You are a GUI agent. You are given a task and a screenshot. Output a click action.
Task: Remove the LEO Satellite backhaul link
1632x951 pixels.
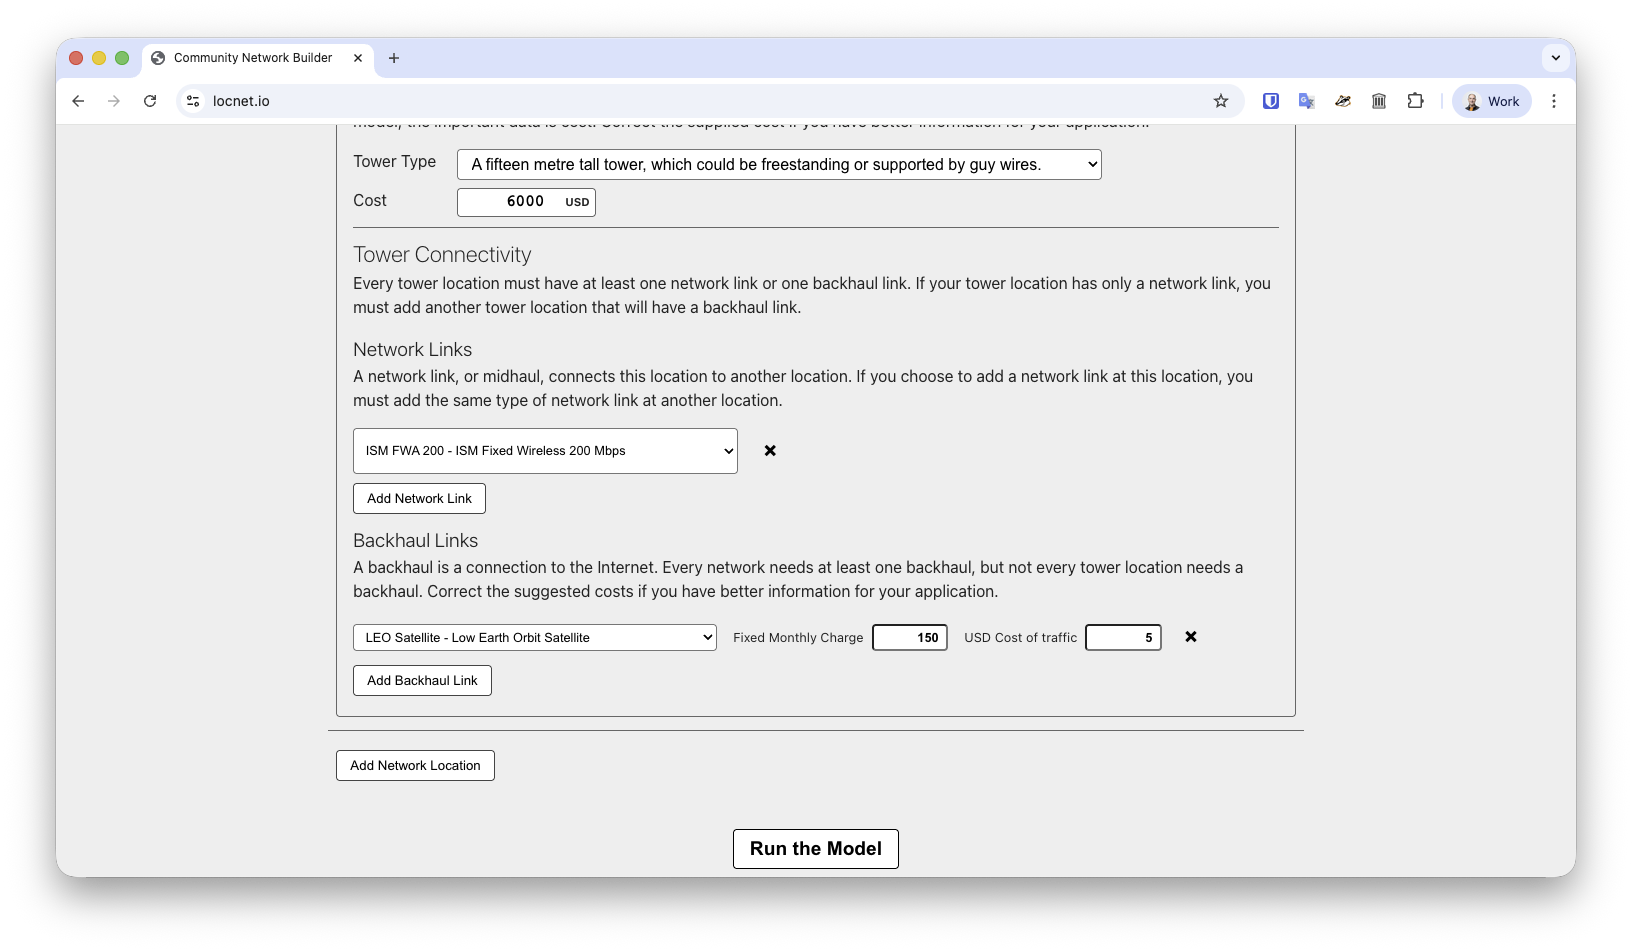[x=1191, y=637]
